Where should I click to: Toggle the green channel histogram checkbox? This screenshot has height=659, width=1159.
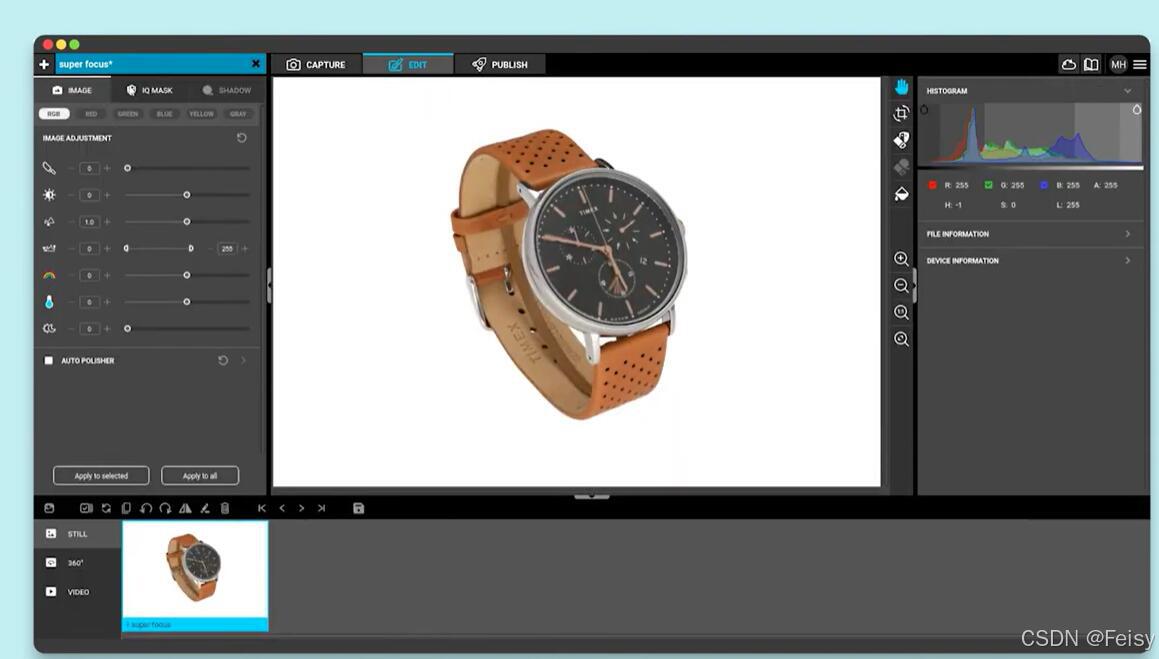988,185
